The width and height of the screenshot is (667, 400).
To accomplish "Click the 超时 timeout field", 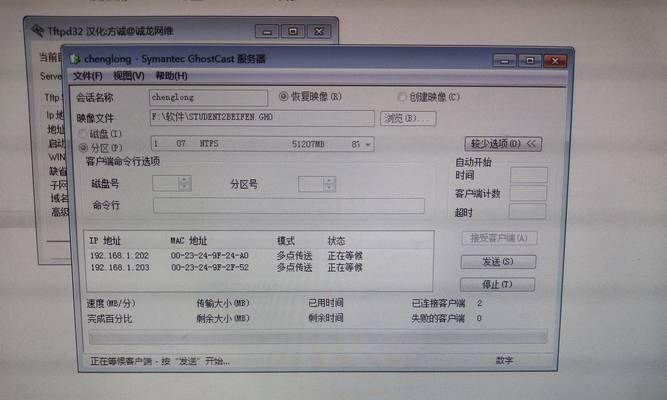I will [527, 211].
